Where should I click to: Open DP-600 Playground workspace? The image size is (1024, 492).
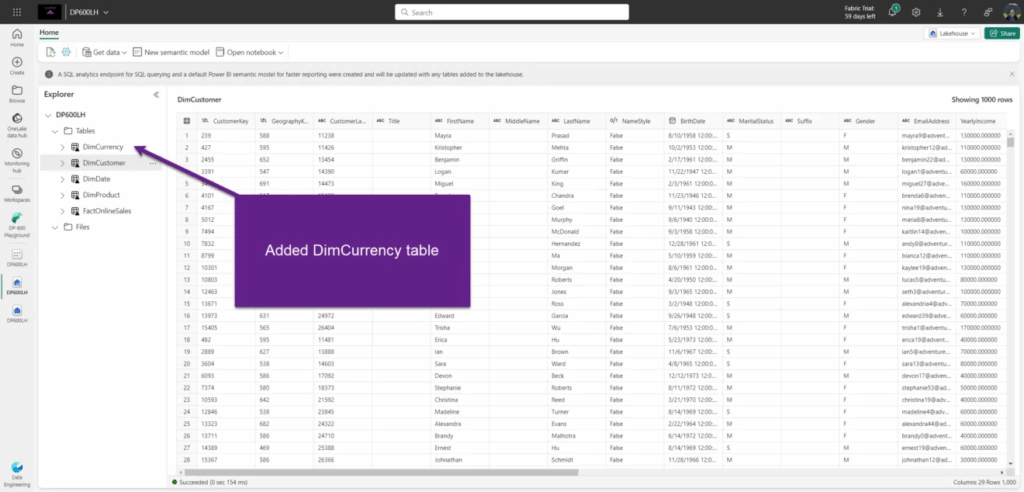(17, 225)
